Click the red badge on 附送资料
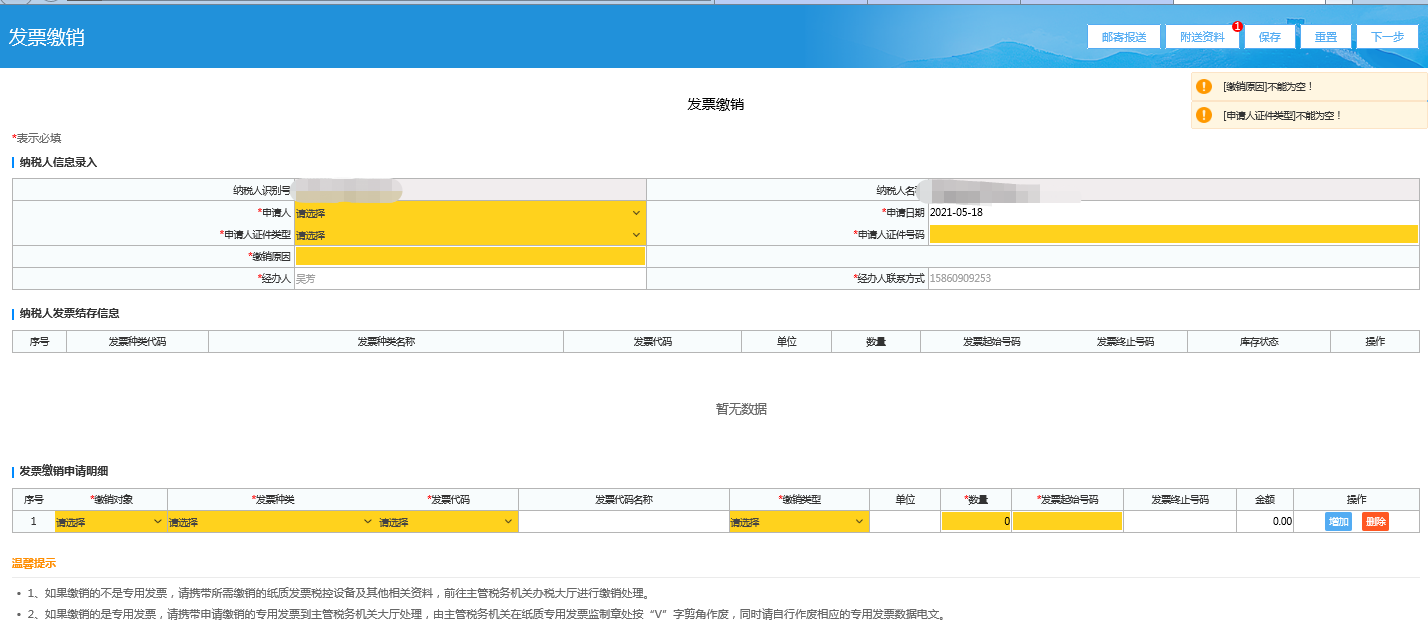The height and width of the screenshot is (635, 1428). [1237, 27]
